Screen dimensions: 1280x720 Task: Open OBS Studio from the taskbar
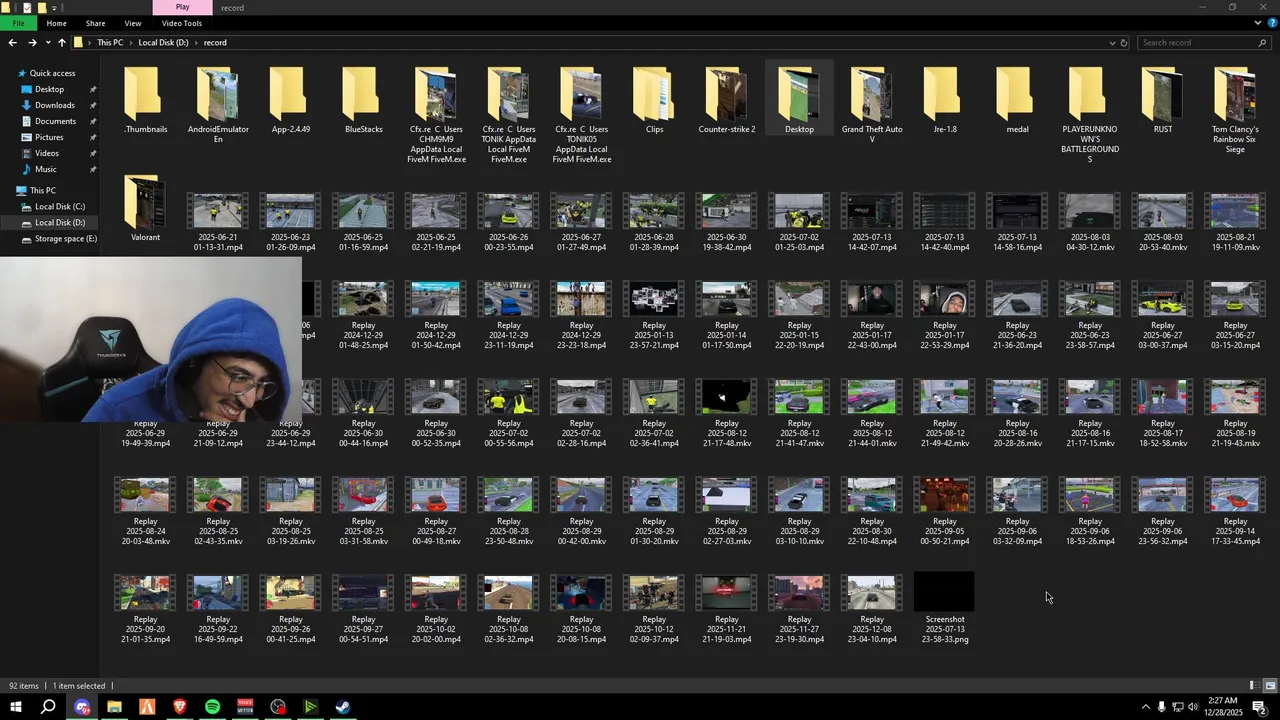coord(278,707)
